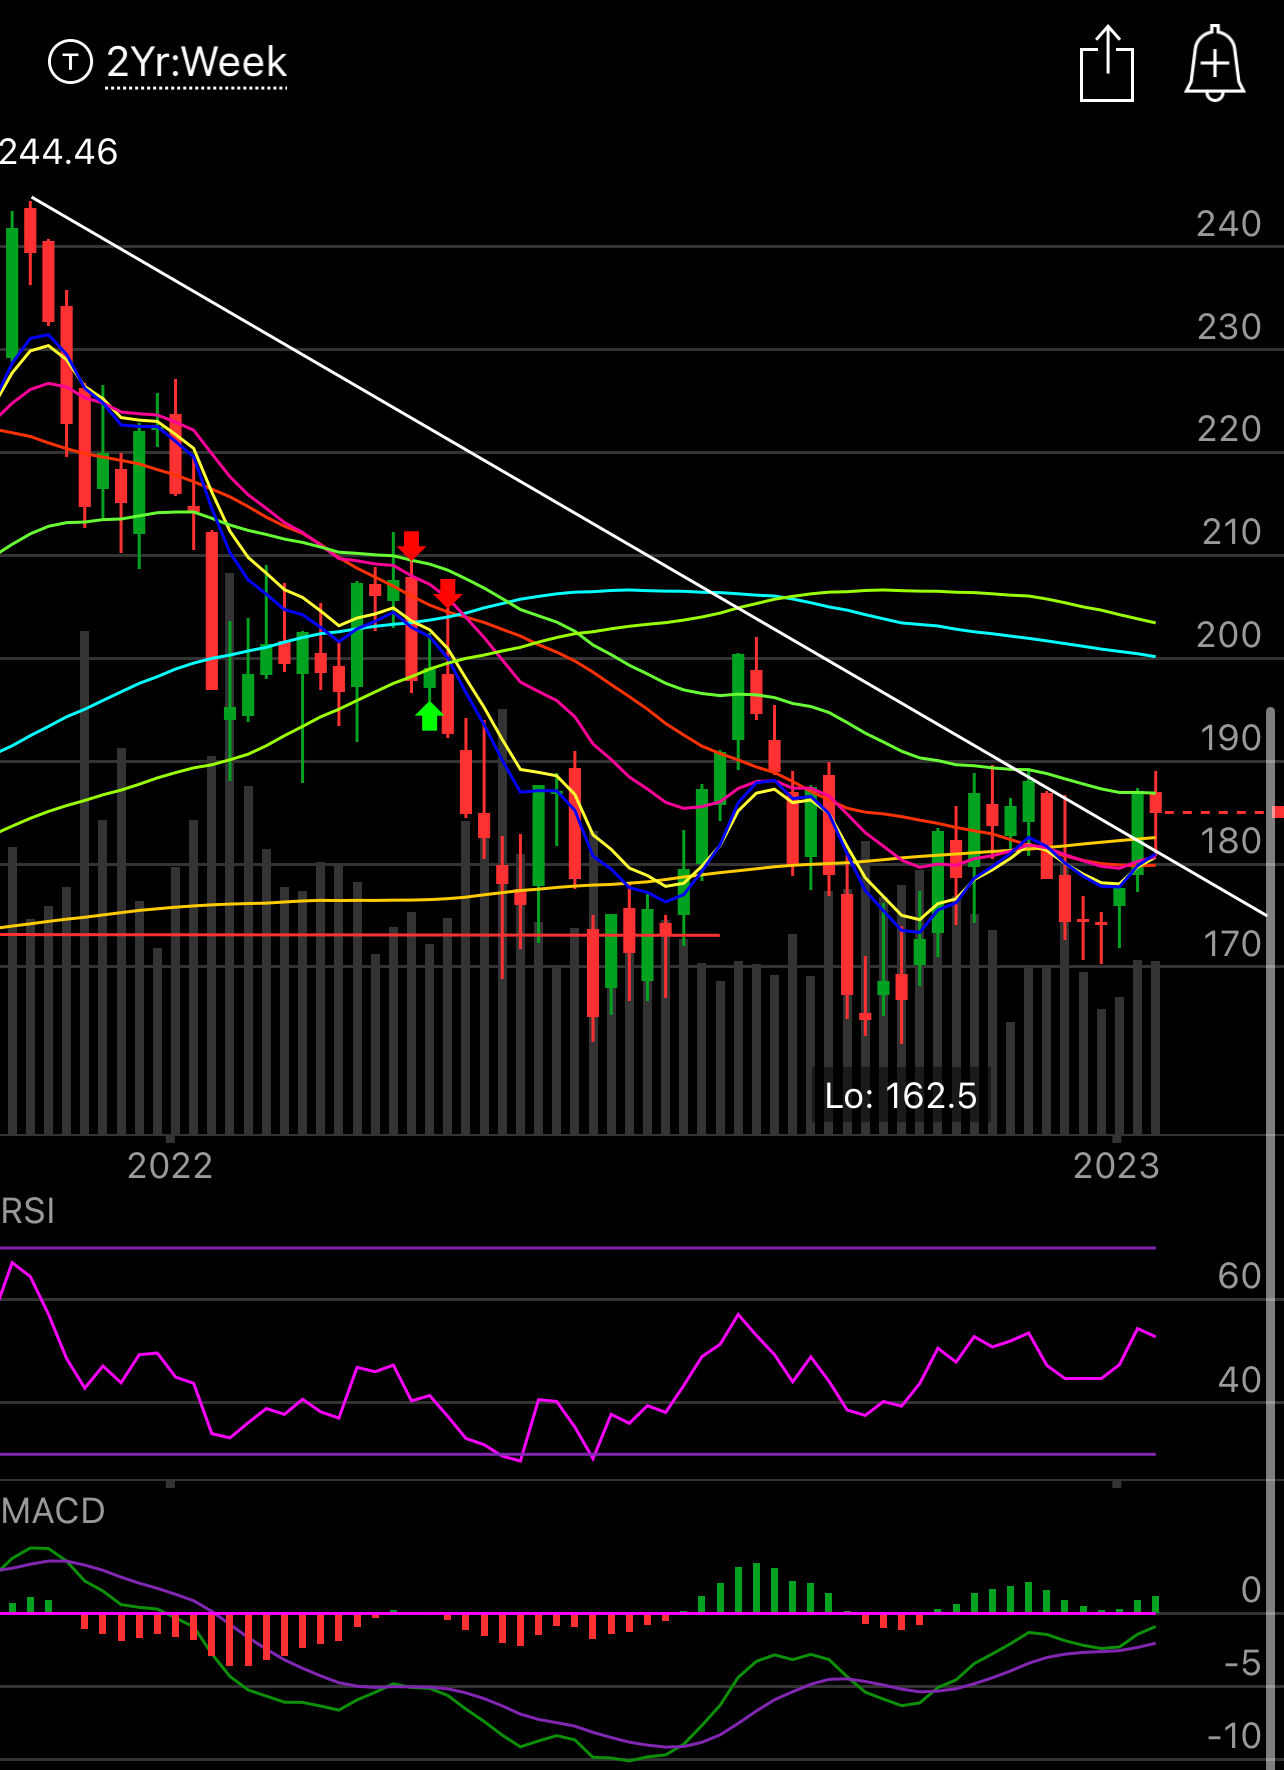This screenshot has width=1284, height=1770.
Task: Tap the 240 price axis label
Action: coord(1229,224)
